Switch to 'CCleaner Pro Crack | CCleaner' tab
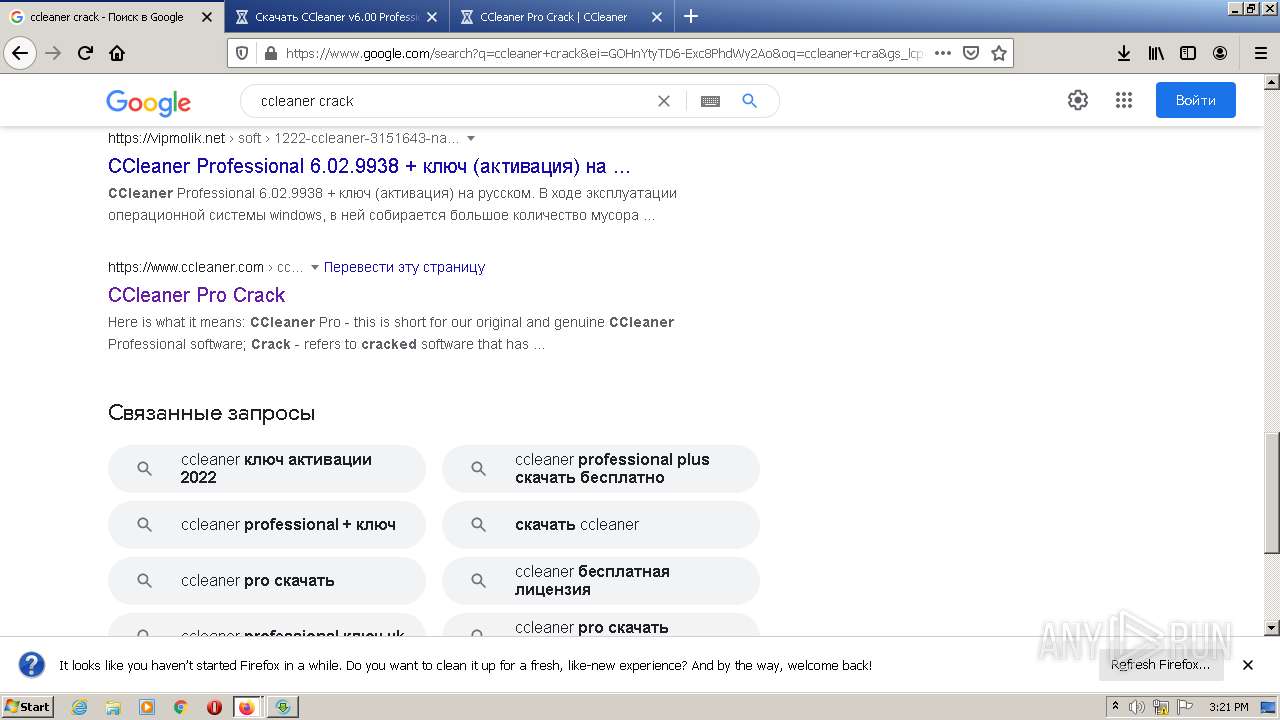1280x720 pixels. [561, 17]
